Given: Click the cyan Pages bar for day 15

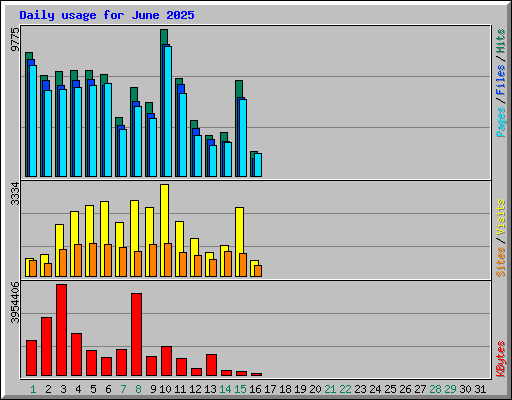Looking at the screenshot, I should (x=243, y=138).
